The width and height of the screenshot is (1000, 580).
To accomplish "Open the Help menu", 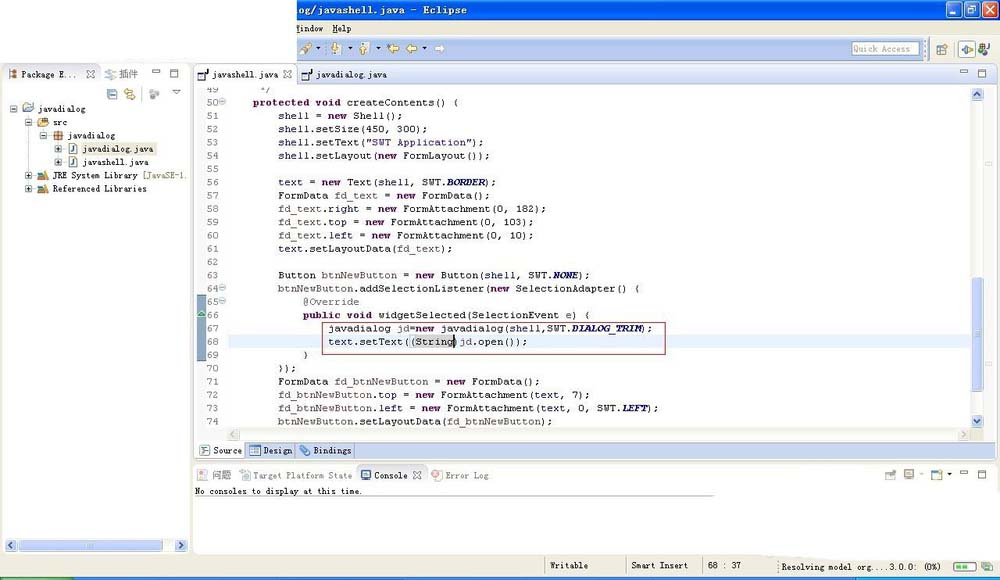I will click(341, 29).
